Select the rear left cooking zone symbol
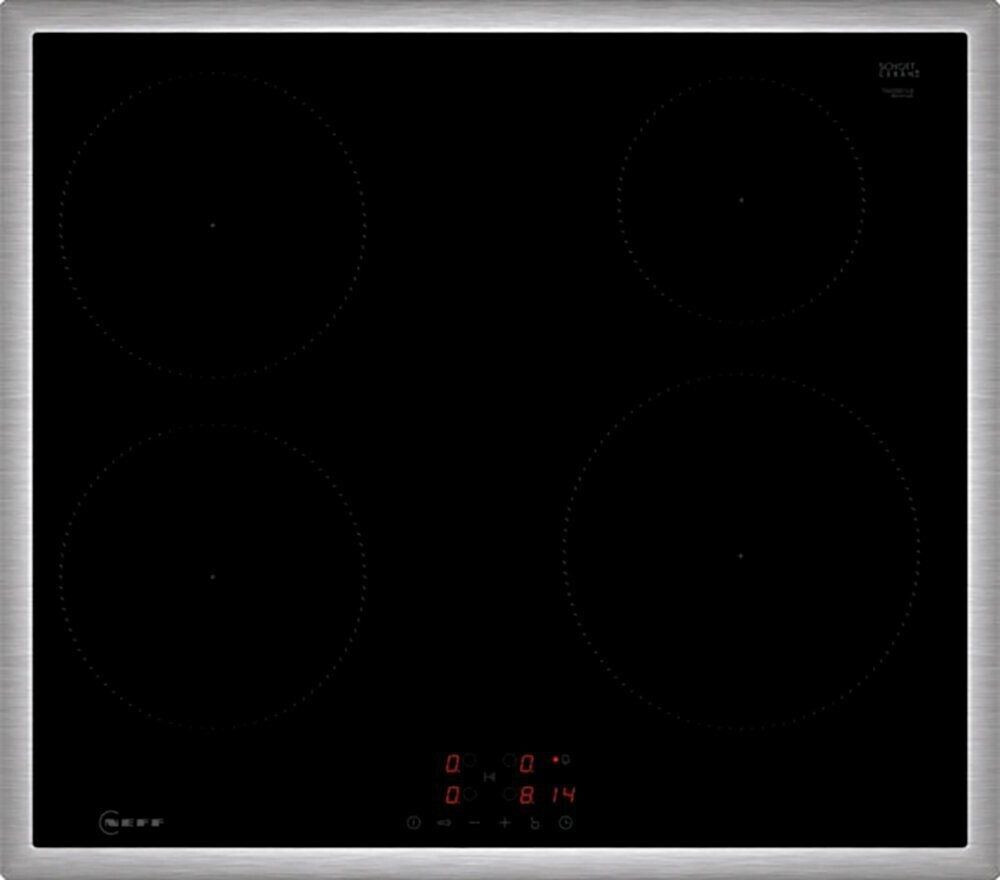Image resolution: width=1000 pixels, height=880 pixels. 470,759
